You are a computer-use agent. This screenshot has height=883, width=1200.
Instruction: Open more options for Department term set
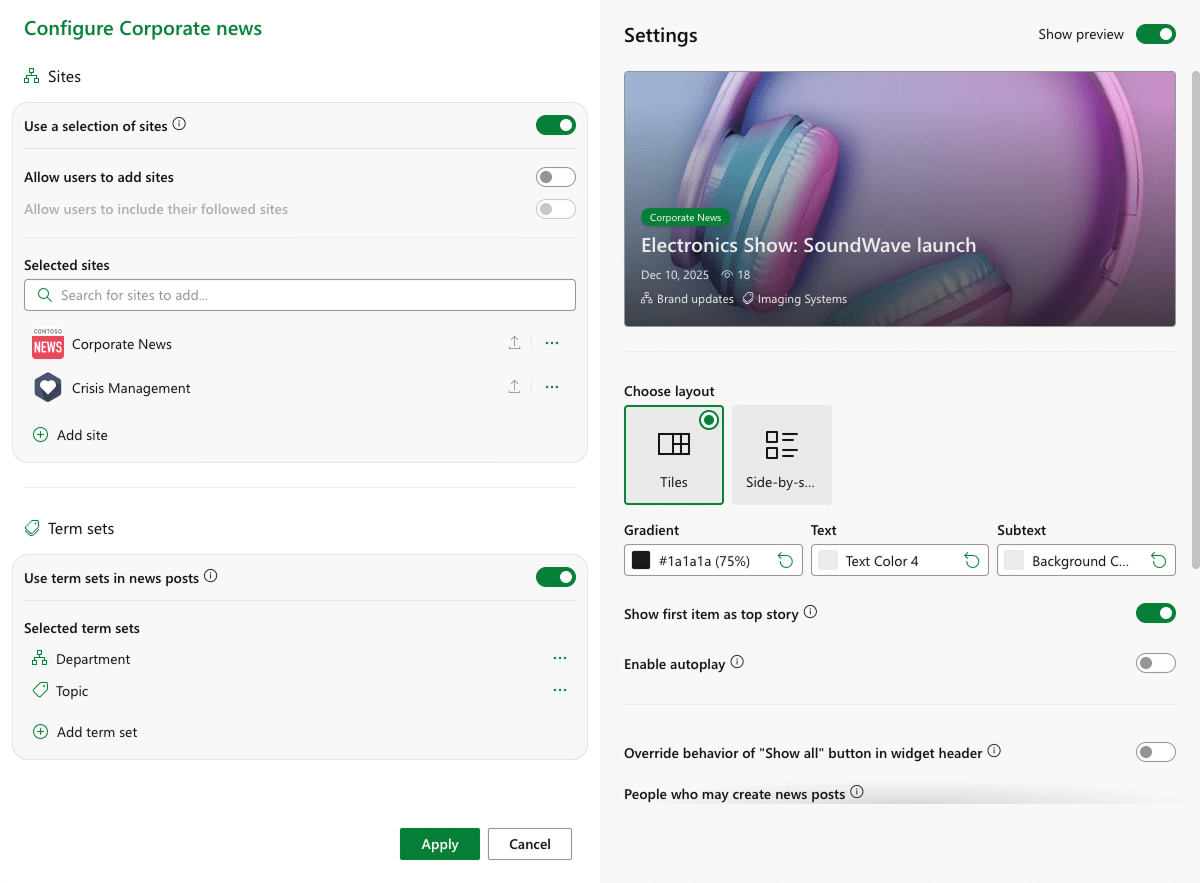(560, 658)
